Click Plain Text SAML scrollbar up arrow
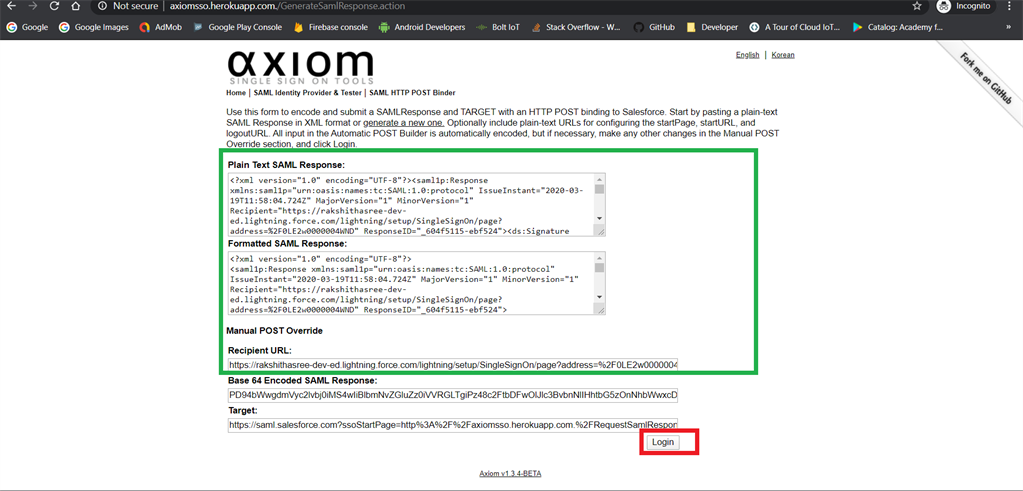 (600, 178)
